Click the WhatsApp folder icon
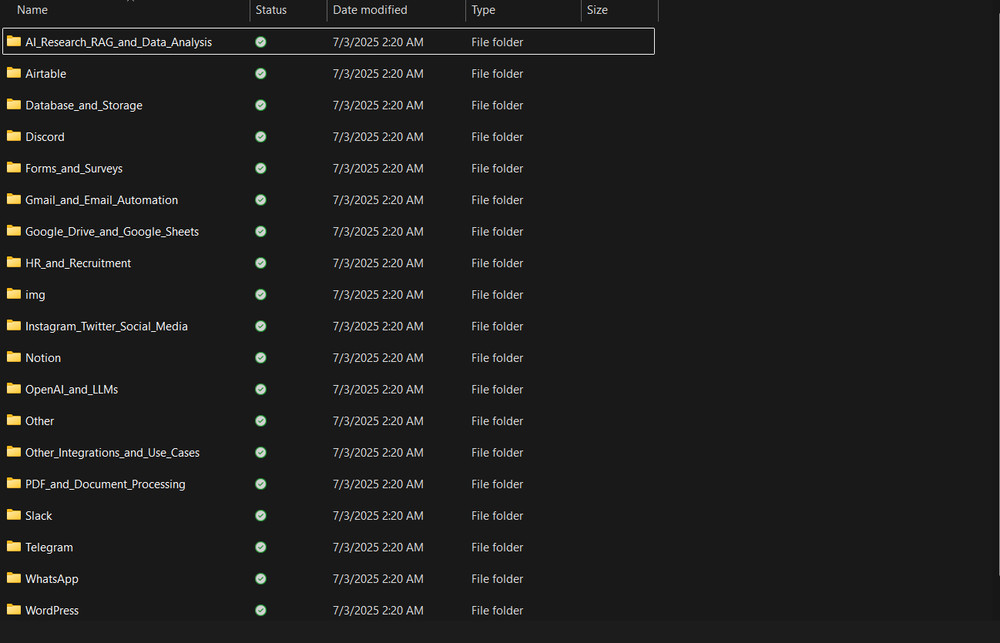 click(x=13, y=579)
